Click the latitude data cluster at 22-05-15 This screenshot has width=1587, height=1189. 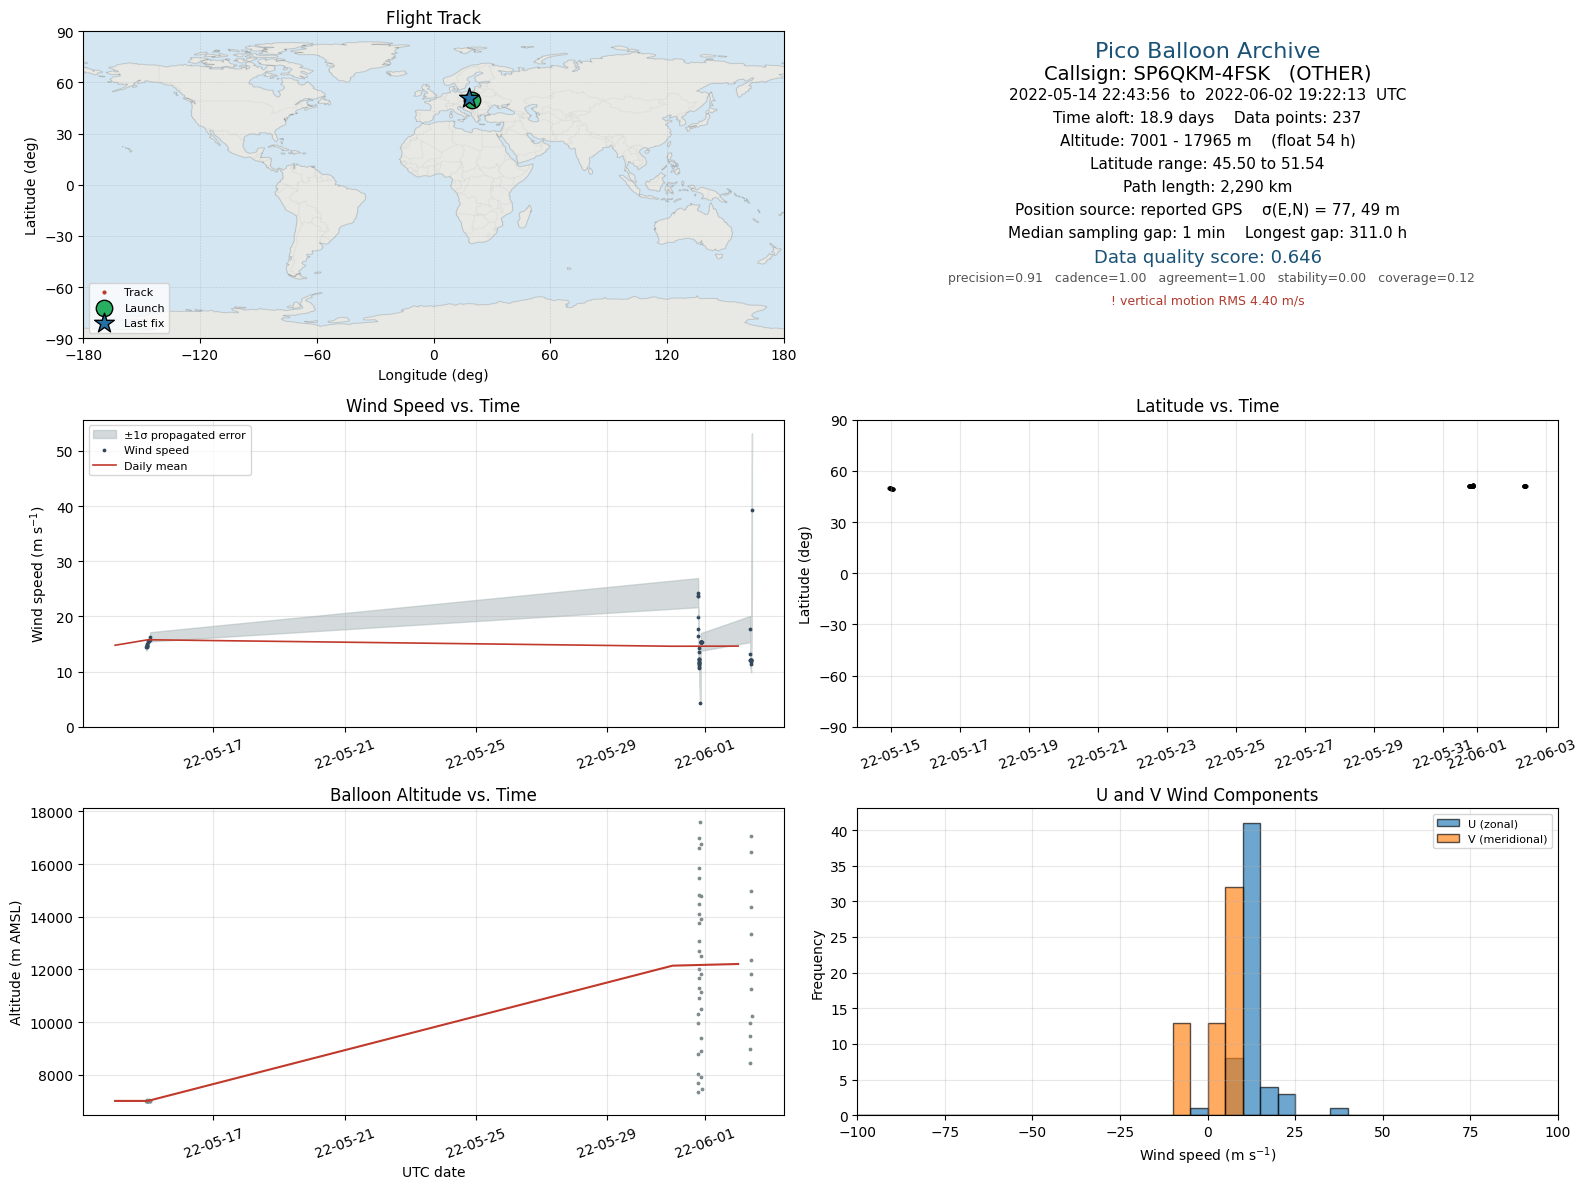click(x=891, y=489)
